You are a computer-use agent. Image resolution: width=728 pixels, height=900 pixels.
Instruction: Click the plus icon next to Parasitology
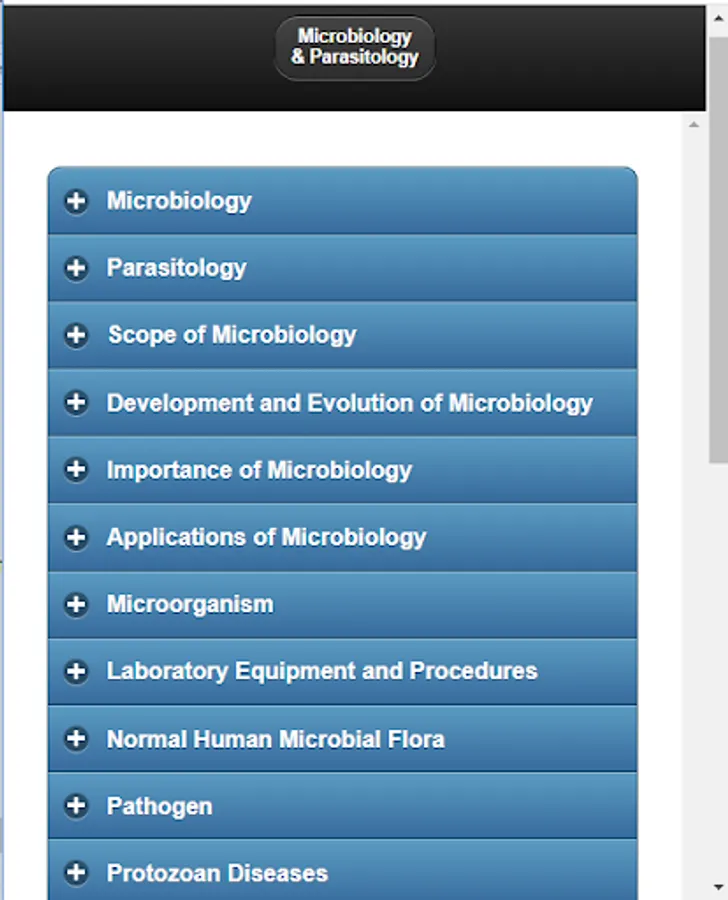[76, 268]
